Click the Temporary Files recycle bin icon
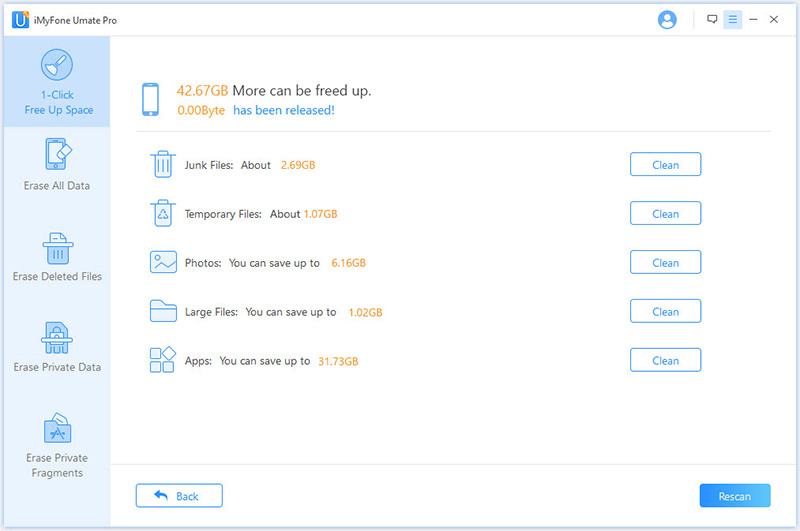 (163, 213)
